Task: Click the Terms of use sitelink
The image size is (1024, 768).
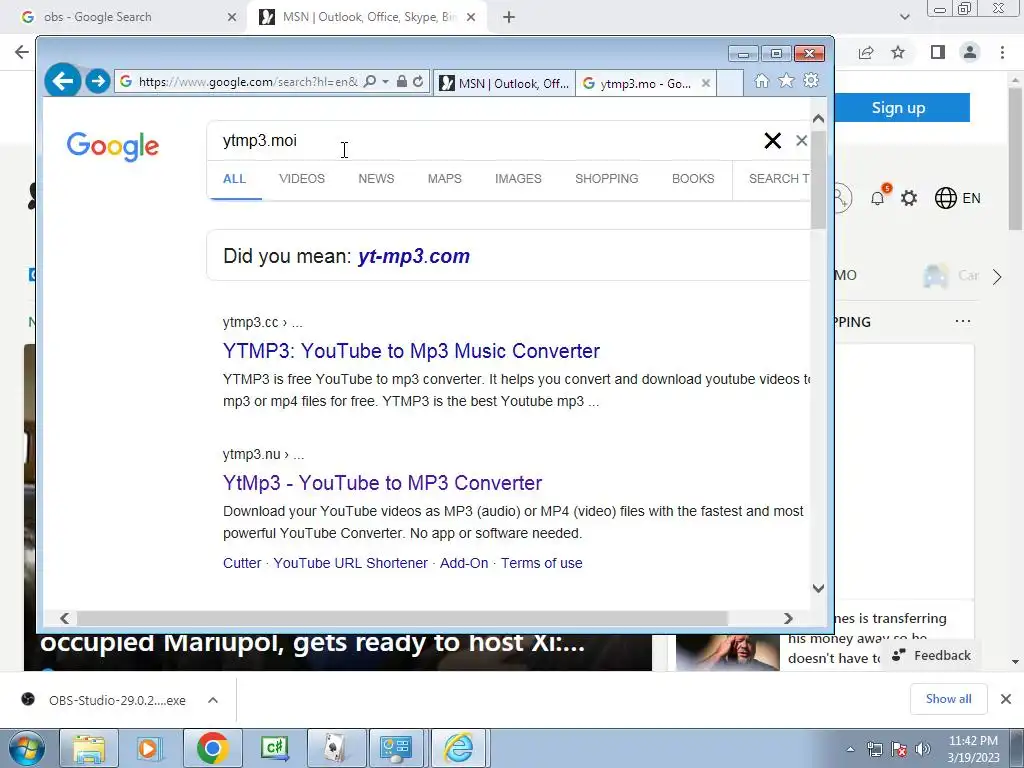Action: [x=541, y=563]
